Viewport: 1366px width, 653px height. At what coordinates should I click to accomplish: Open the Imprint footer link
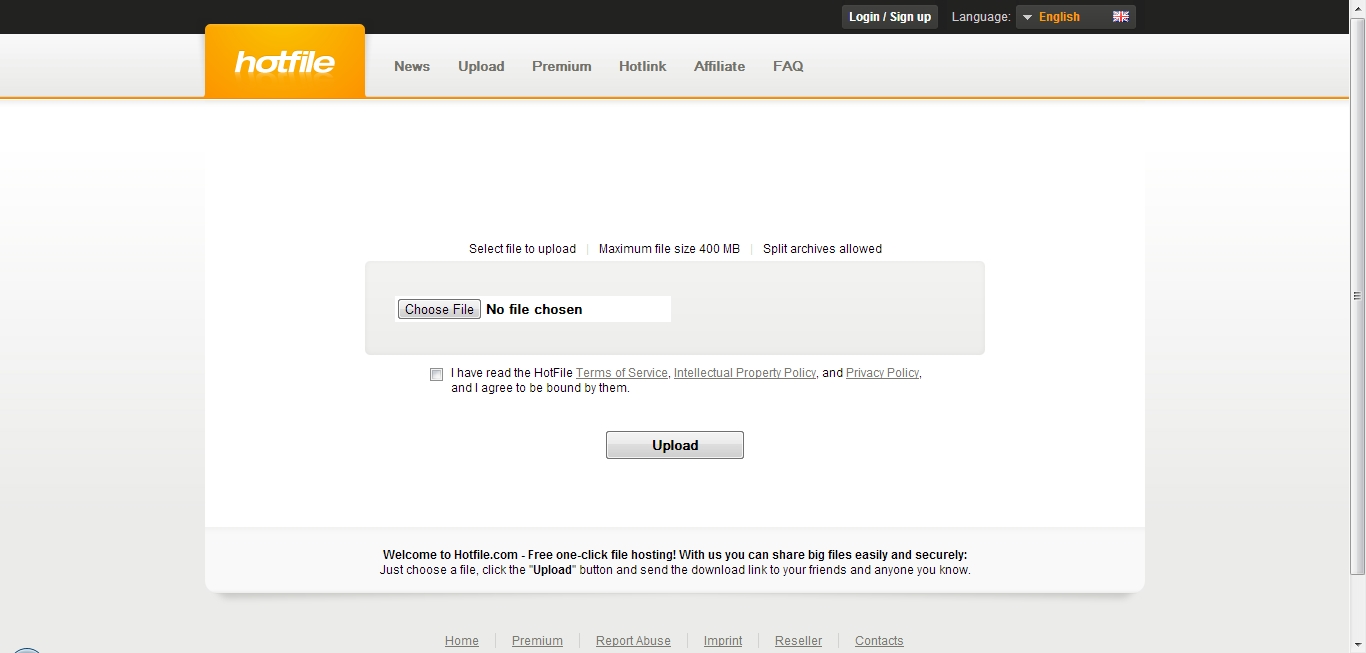(723, 641)
